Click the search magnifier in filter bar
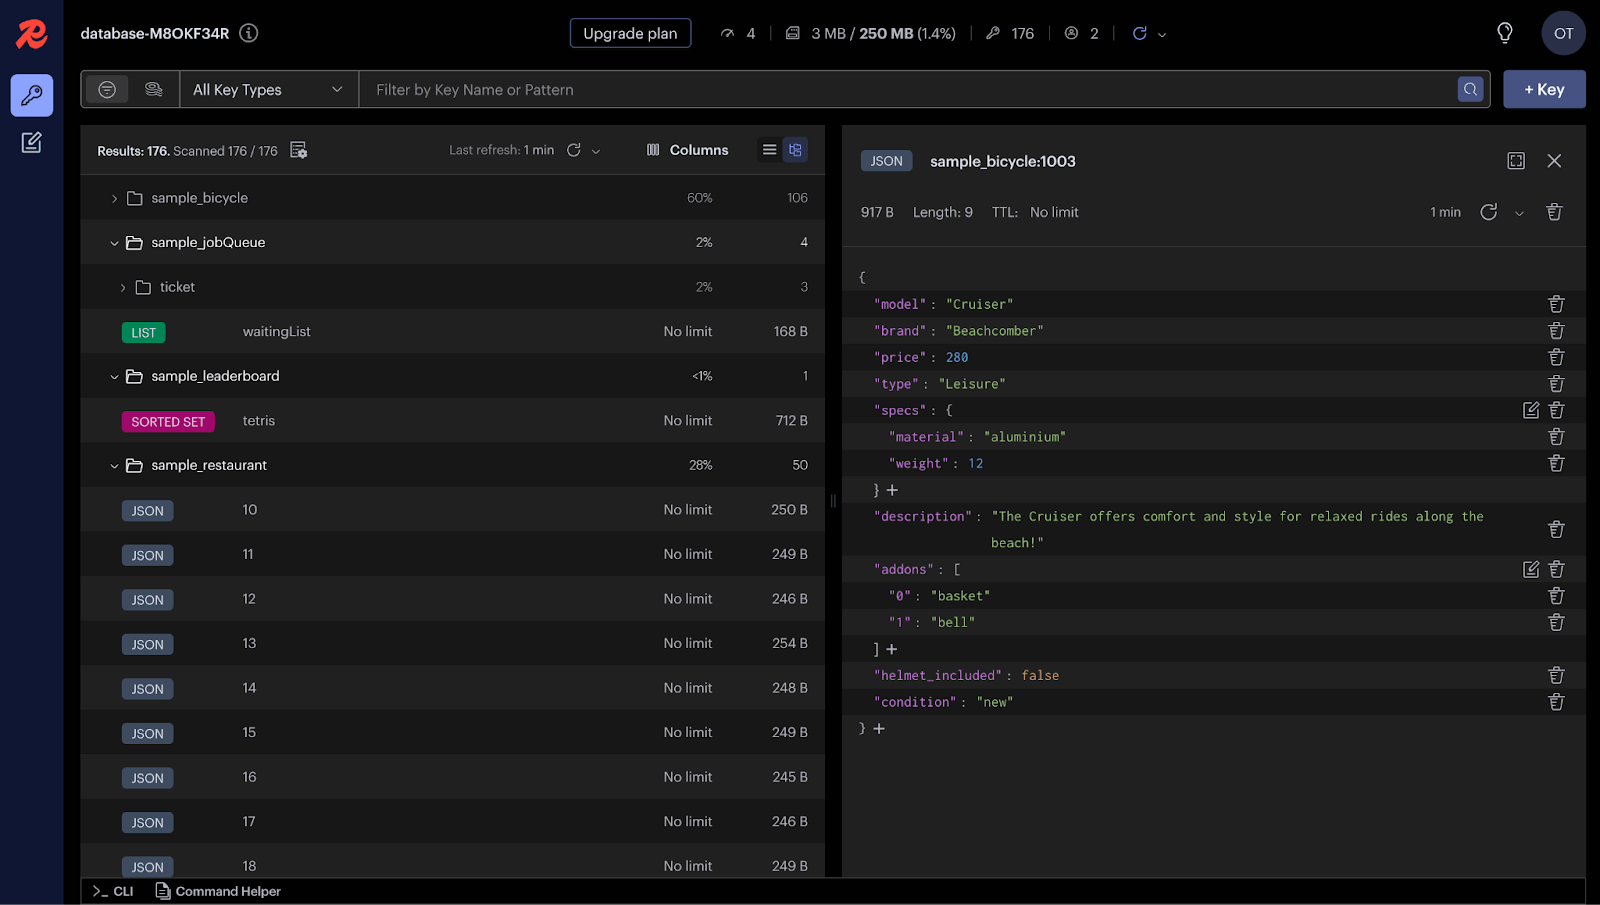Screen dimensions: 1600x905 [x=1470, y=89]
